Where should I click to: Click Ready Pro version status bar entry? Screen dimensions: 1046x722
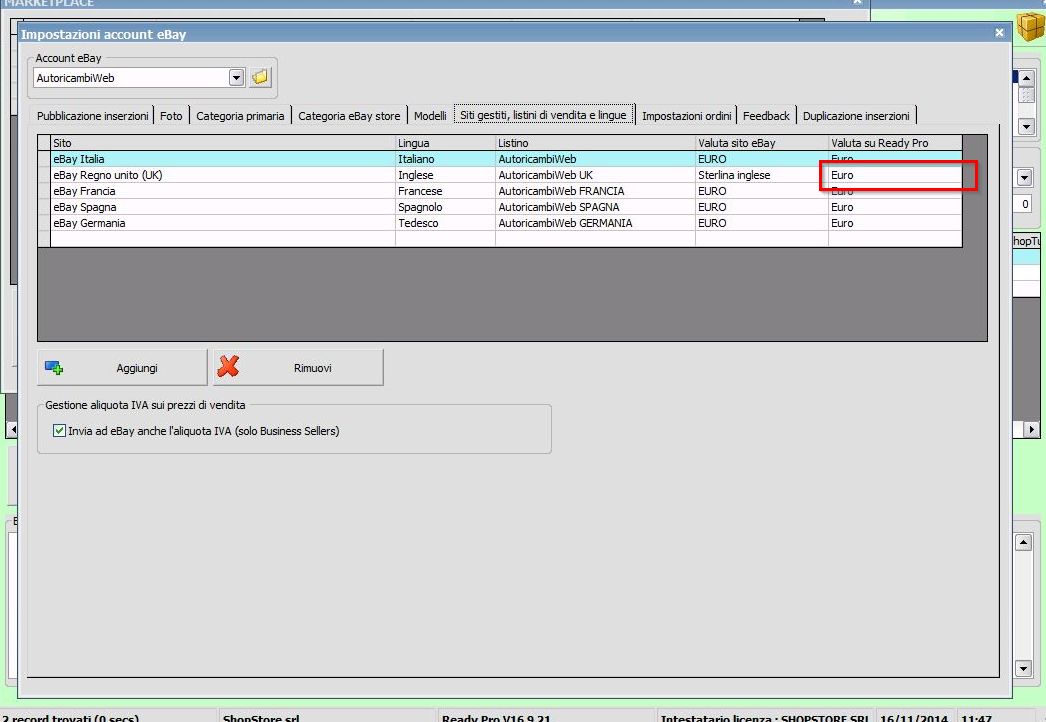(496, 718)
